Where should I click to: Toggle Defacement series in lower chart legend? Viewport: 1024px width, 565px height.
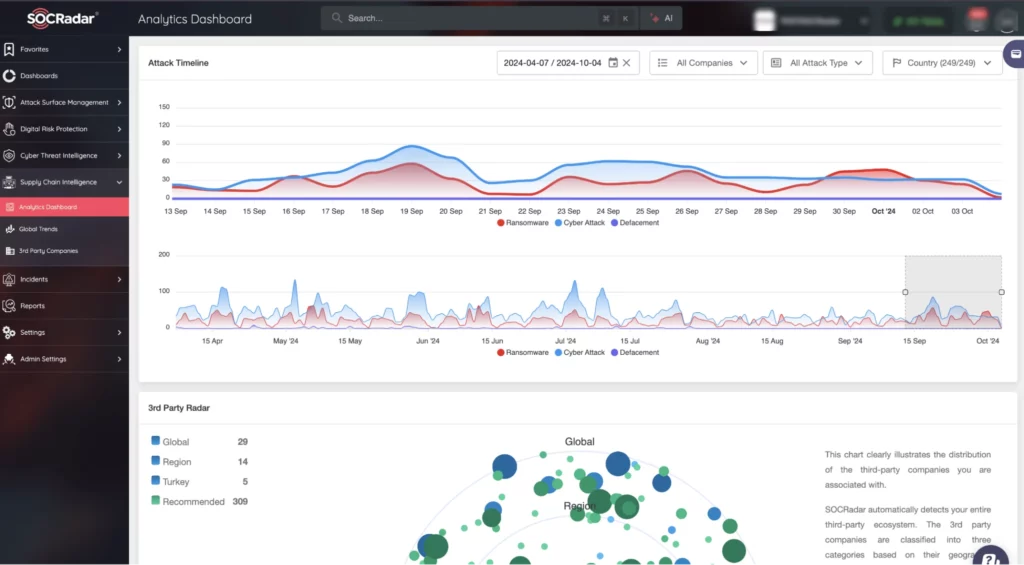click(x=635, y=353)
